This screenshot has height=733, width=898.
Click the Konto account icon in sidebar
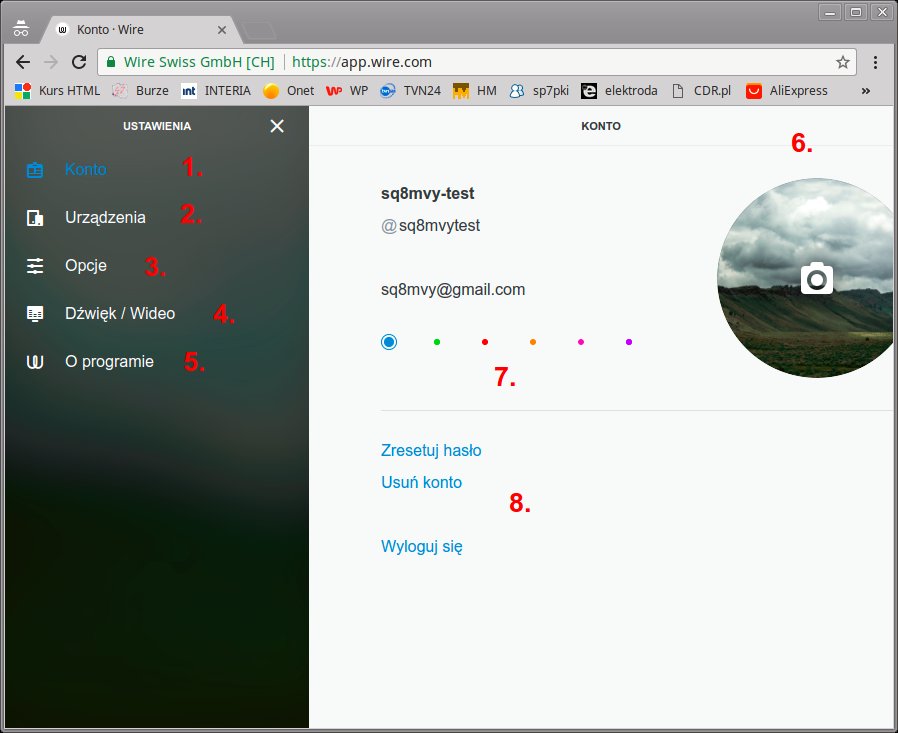click(35, 170)
